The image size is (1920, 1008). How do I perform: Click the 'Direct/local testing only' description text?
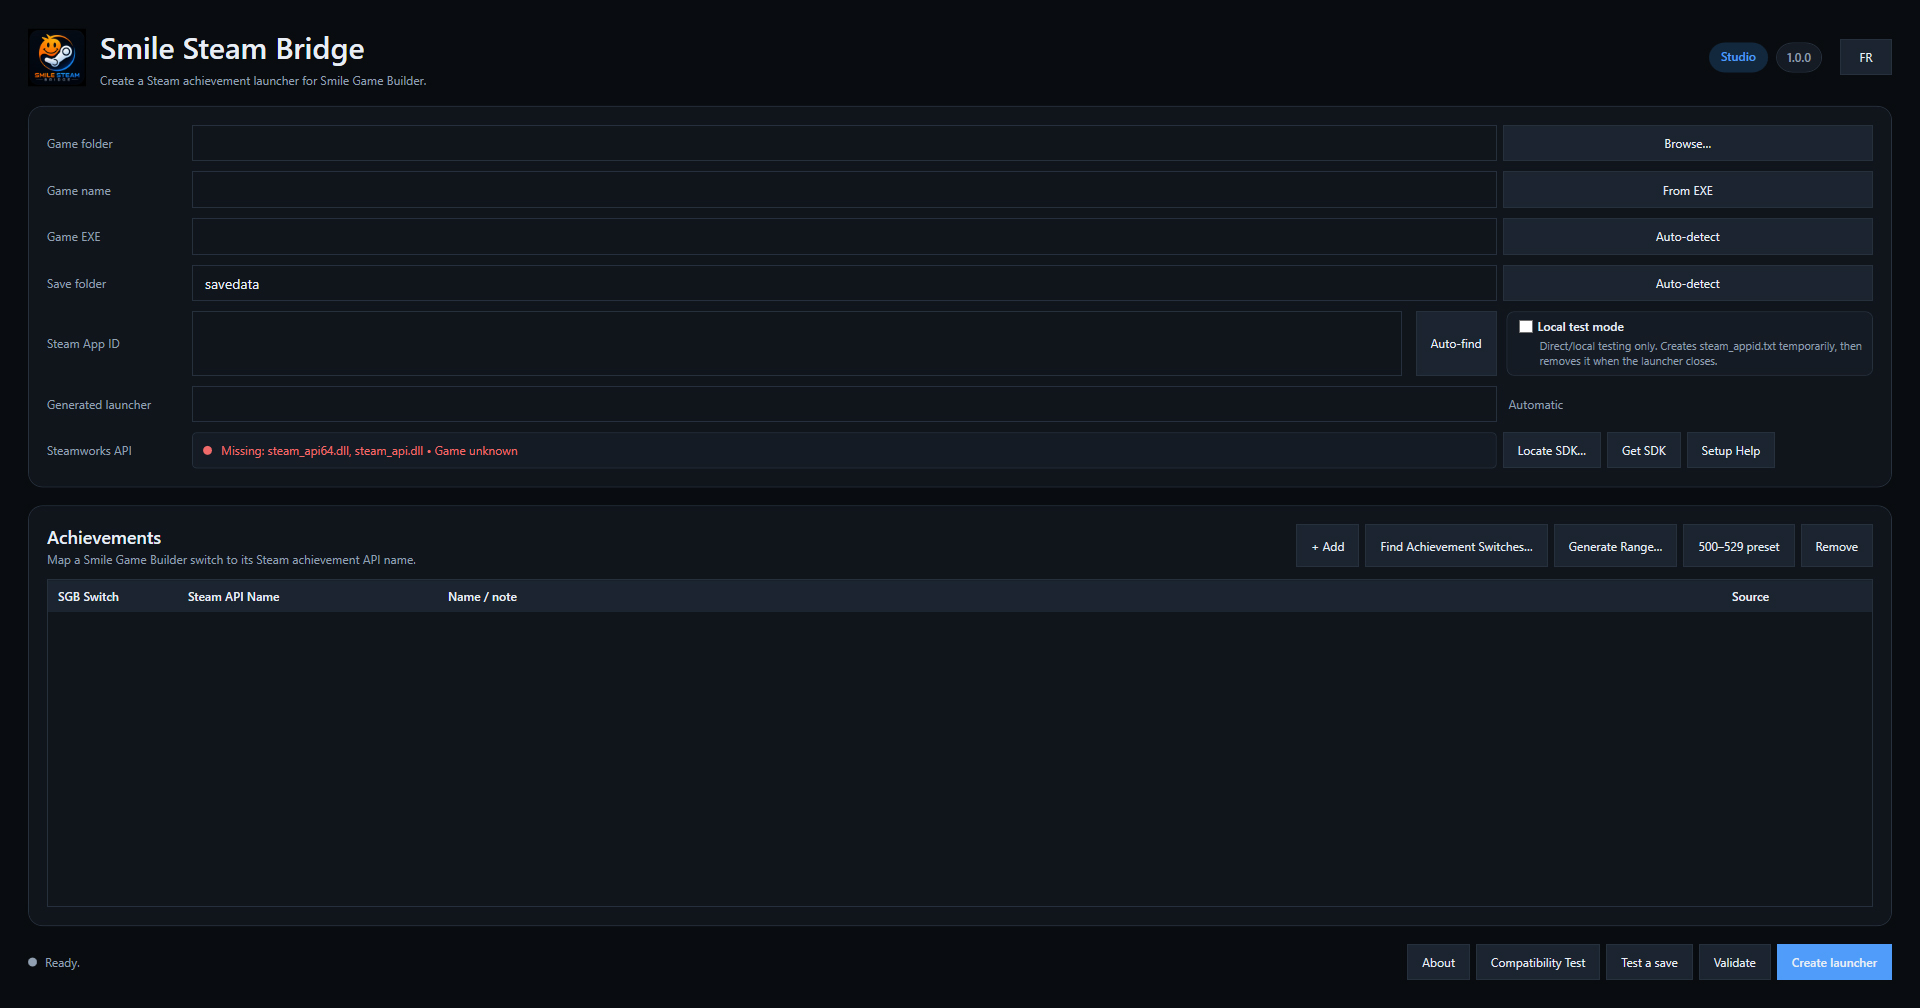(1700, 354)
